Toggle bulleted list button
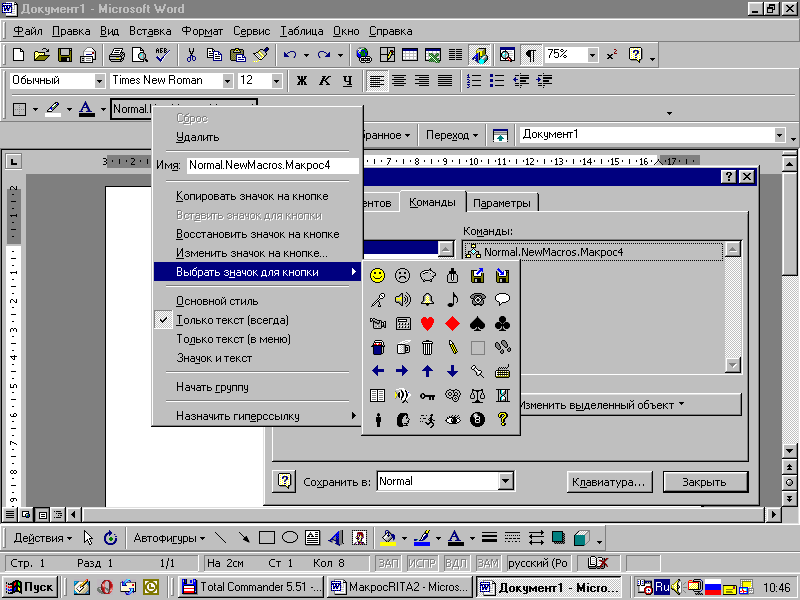 point(496,81)
